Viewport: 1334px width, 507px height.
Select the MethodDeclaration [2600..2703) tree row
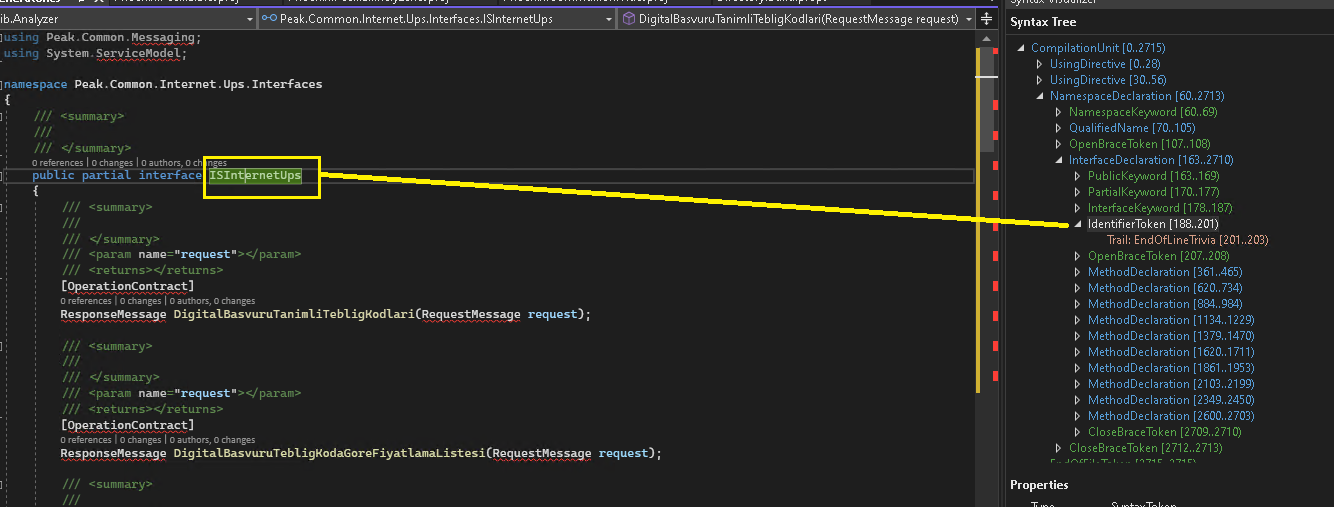pyautogui.click(x=1171, y=416)
